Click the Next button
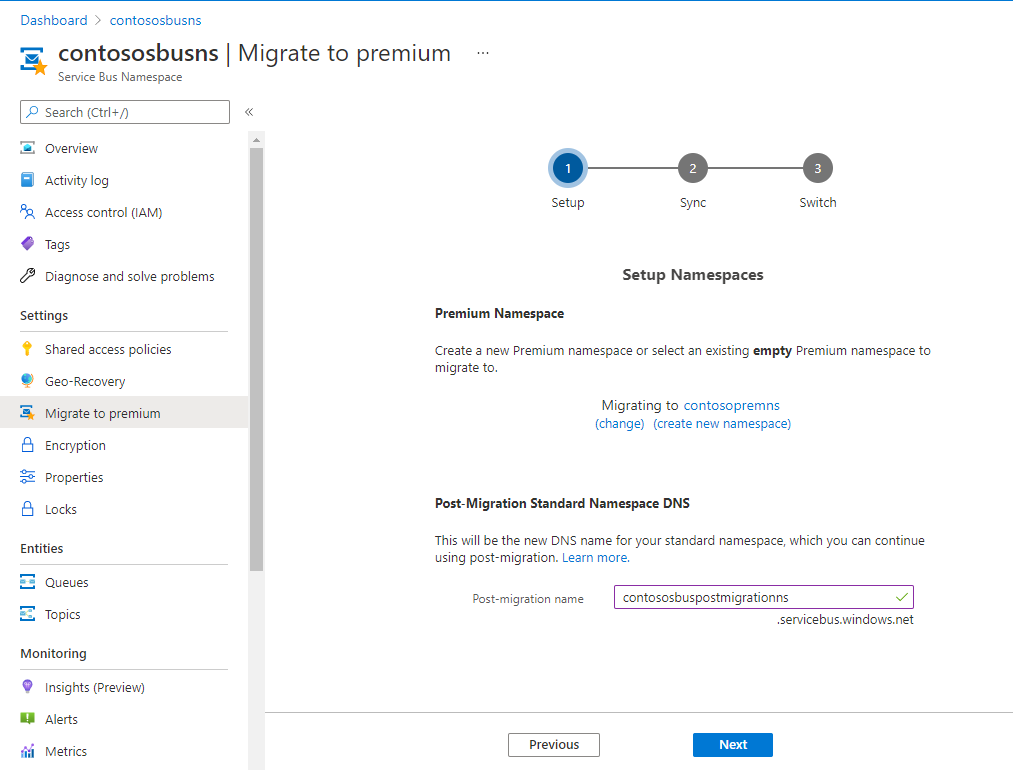1013x770 pixels. [733, 744]
